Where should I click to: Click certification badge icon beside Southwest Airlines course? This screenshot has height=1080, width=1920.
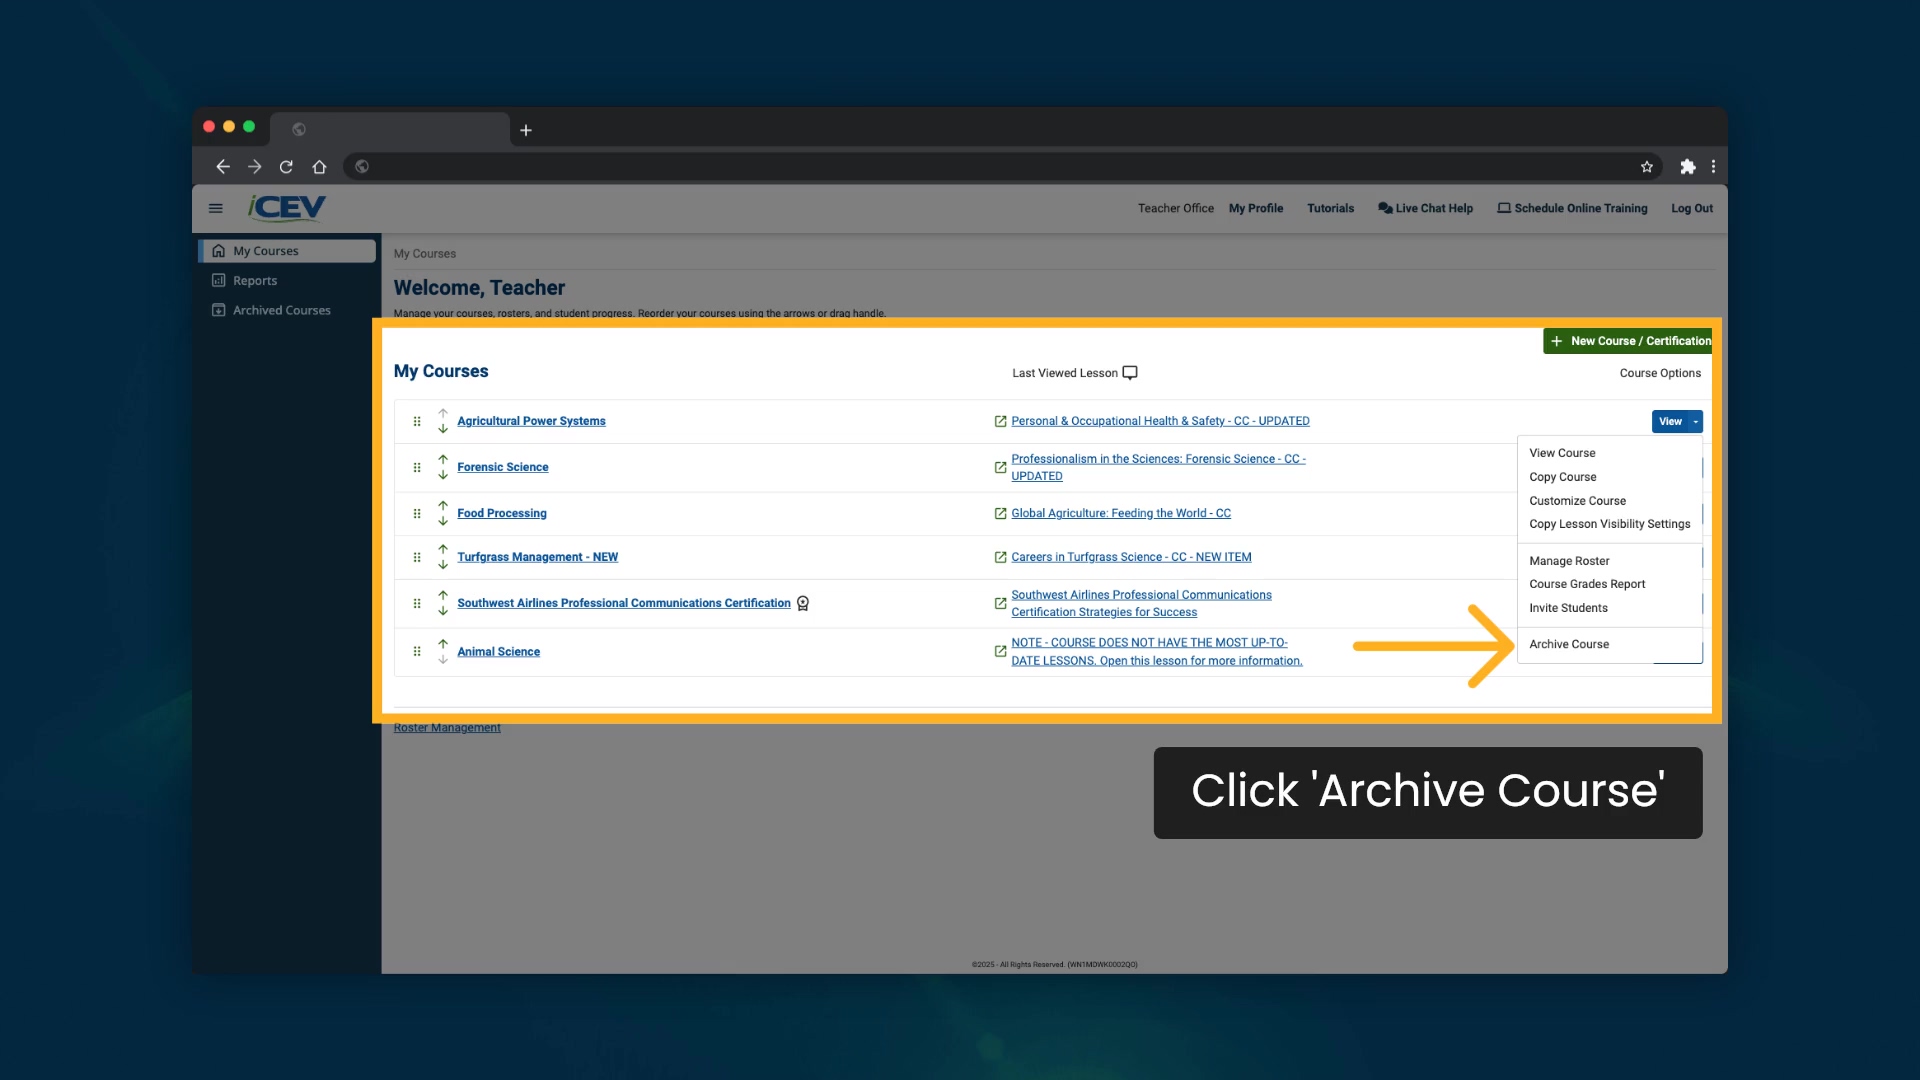pyautogui.click(x=803, y=603)
